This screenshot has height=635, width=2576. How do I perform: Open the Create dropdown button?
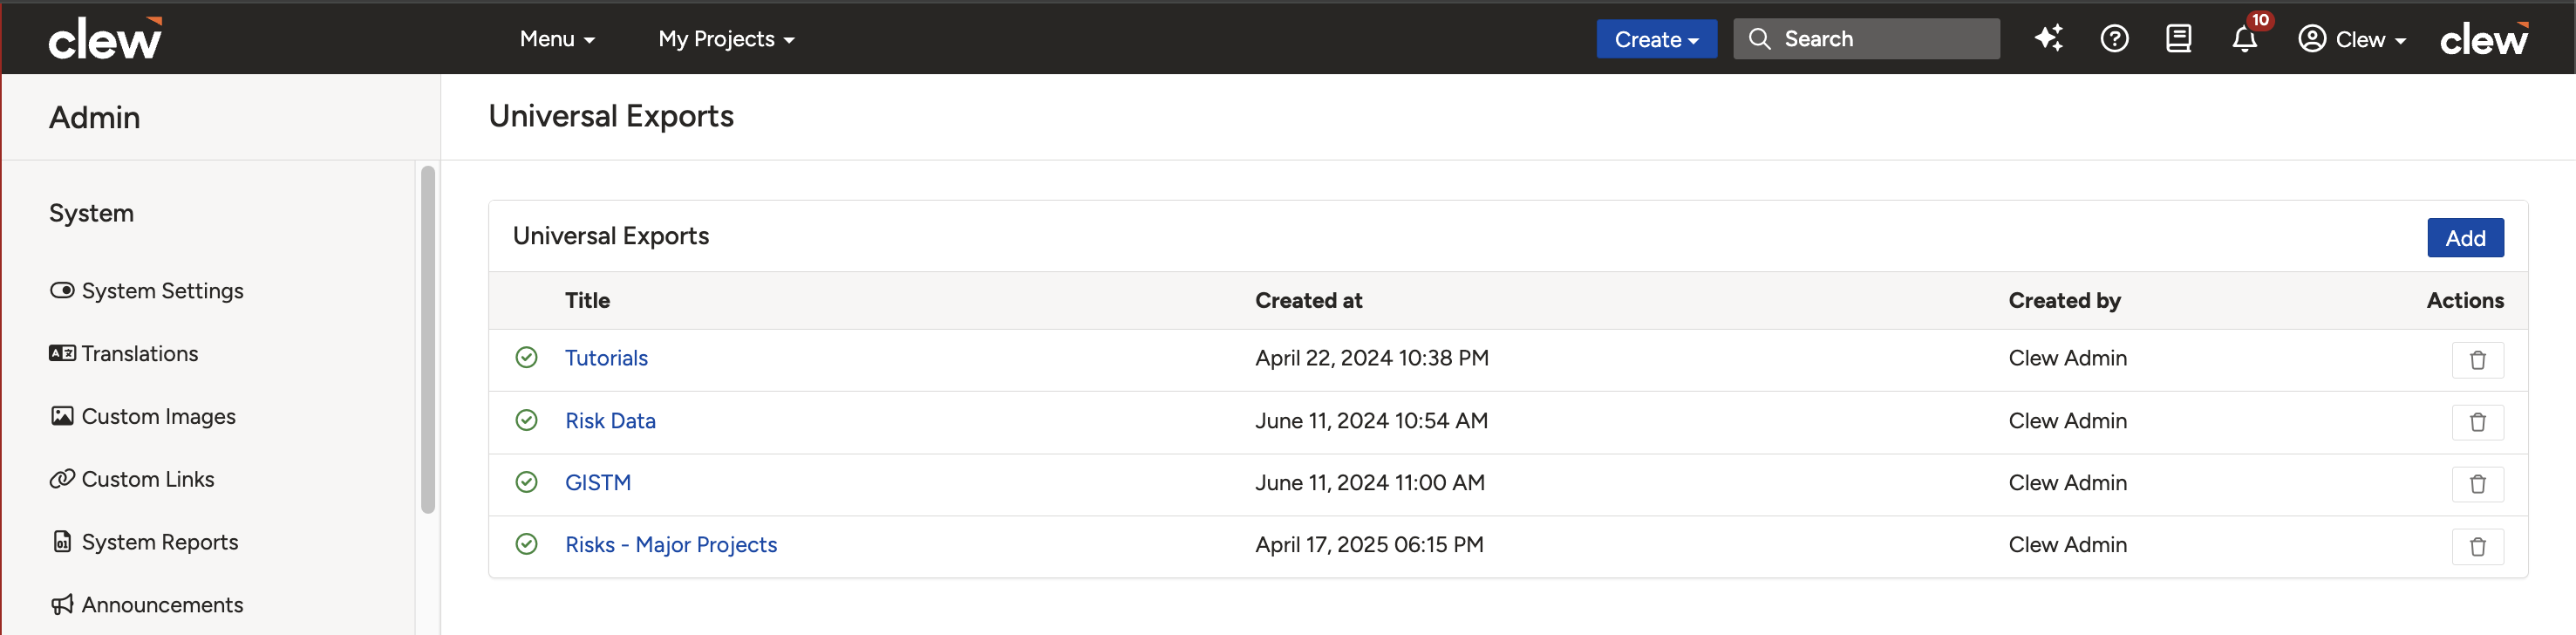1656,39
